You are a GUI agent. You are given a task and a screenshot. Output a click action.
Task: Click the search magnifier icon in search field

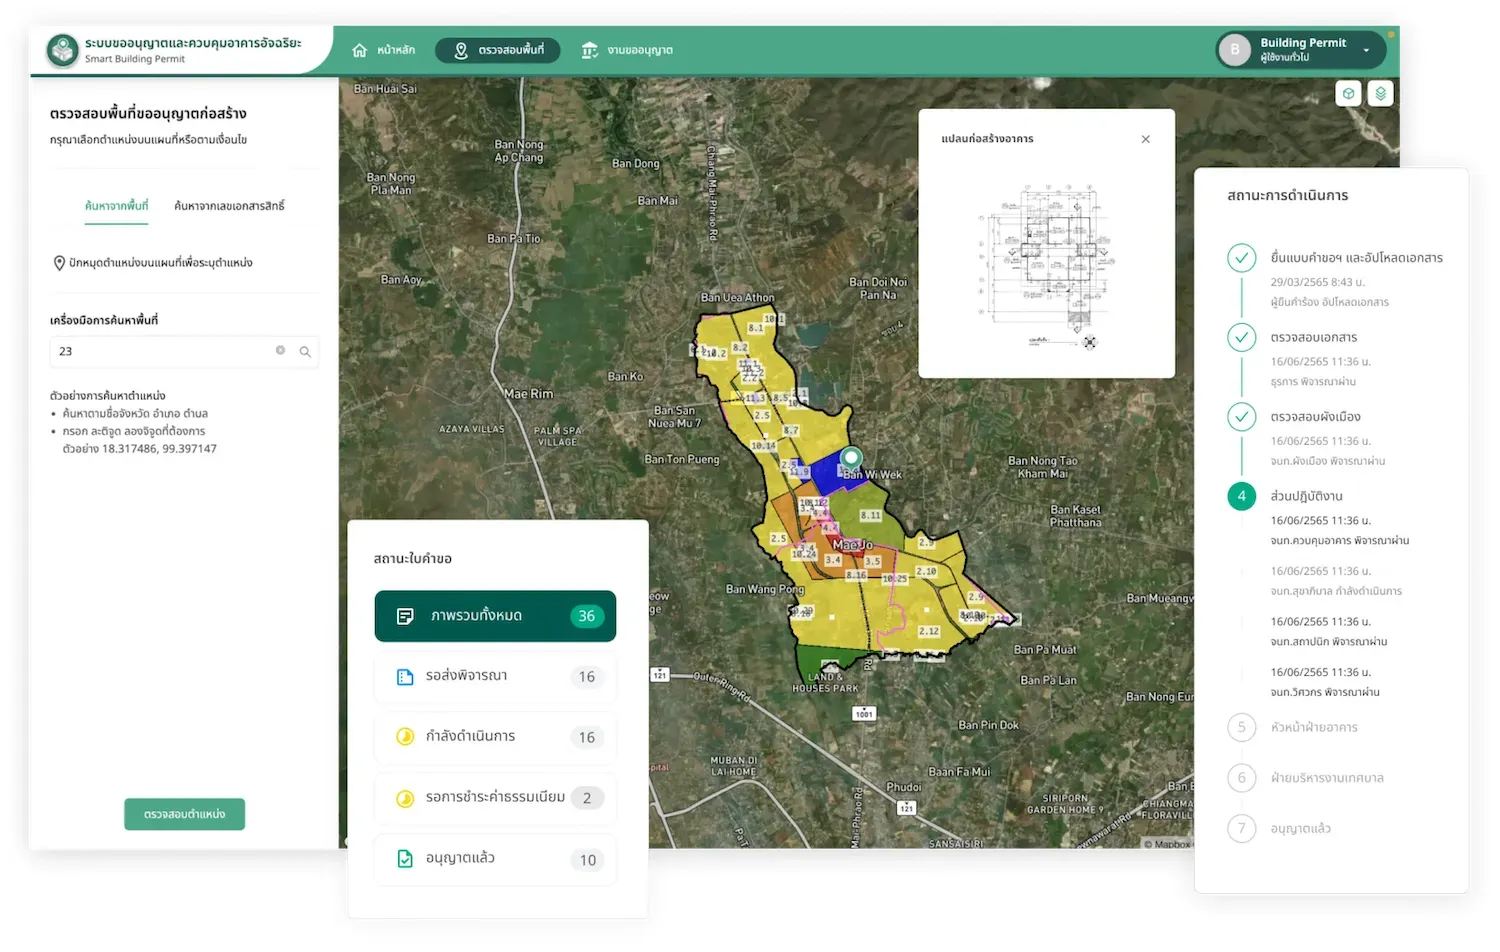click(x=305, y=352)
